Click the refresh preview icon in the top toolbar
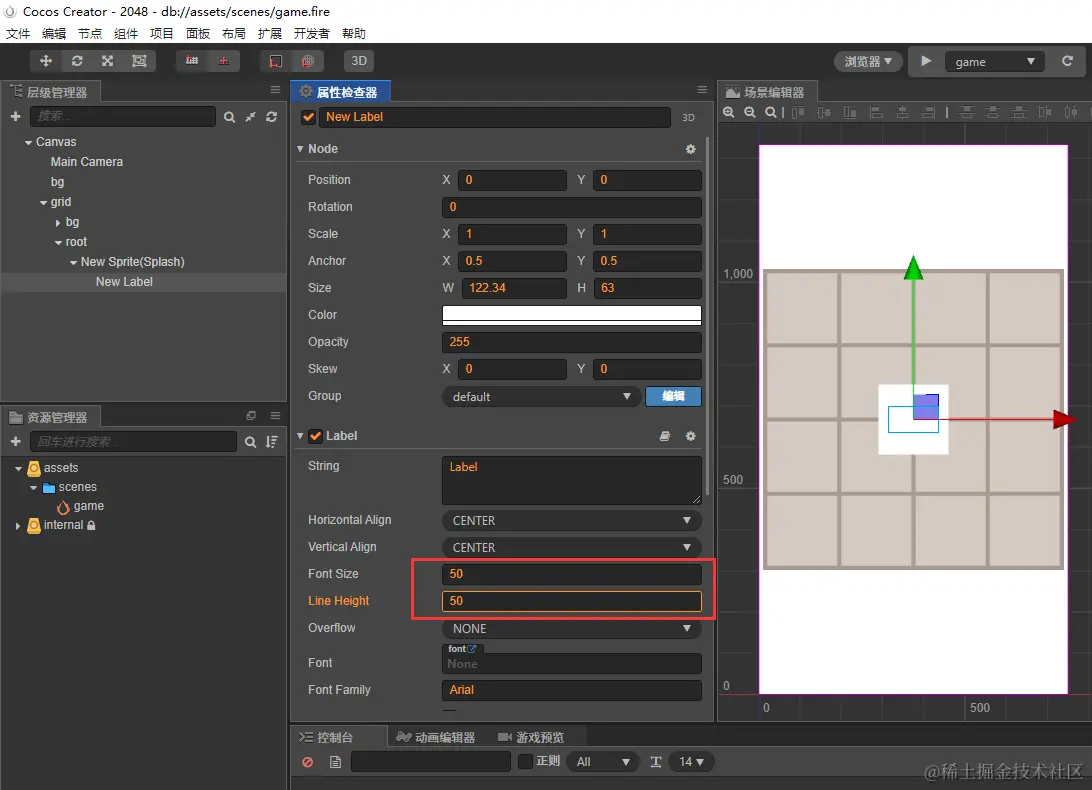The image size is (1092, 790). click(x=1067, y=61)
